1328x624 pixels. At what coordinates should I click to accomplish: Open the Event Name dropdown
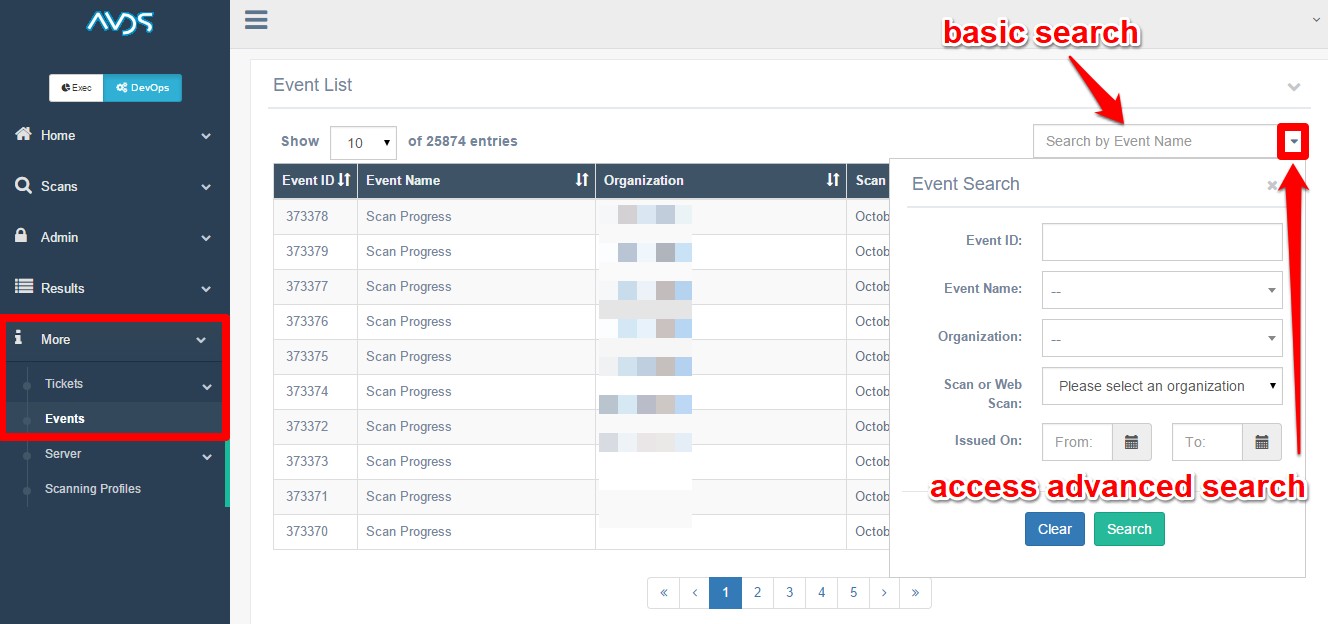point(1162,290)
